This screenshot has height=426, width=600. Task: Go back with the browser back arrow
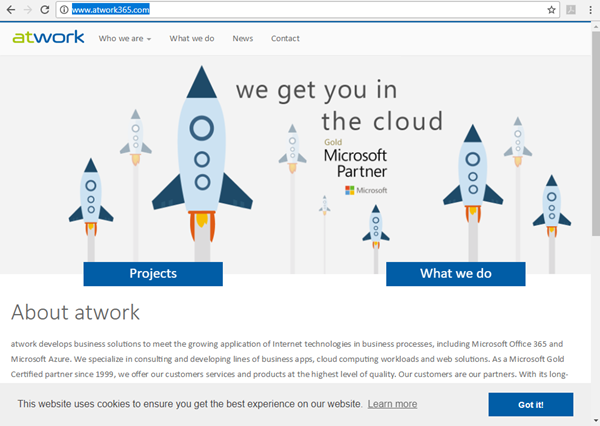(x=11, y=10)
